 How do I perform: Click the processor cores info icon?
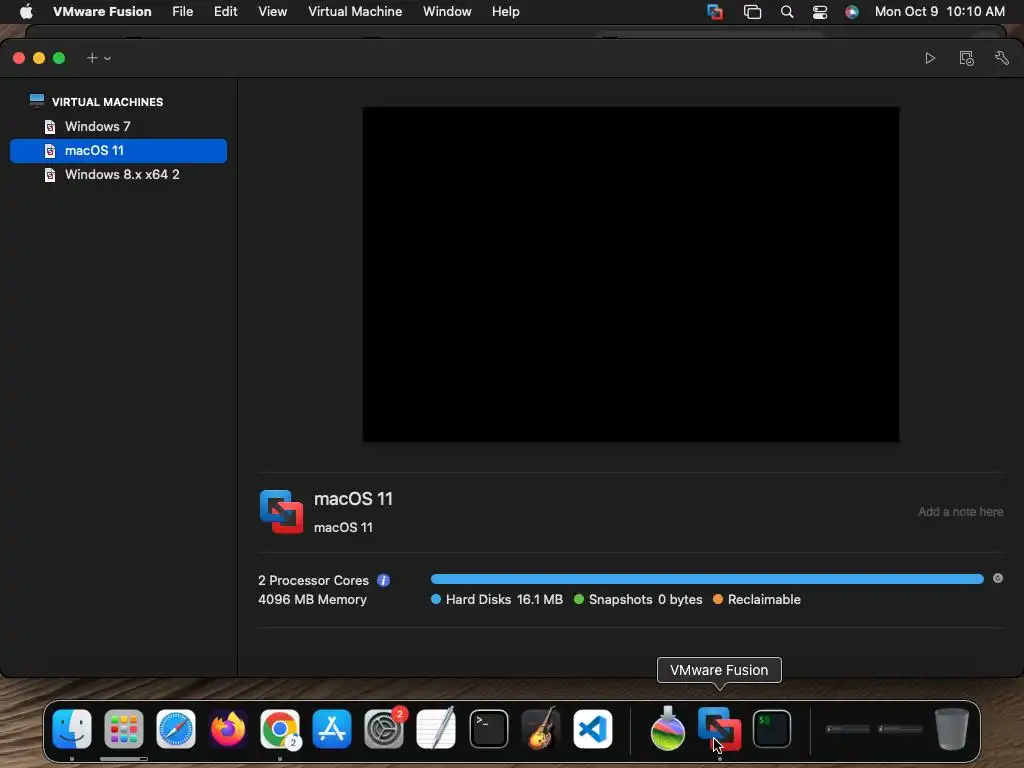point(383,581)
